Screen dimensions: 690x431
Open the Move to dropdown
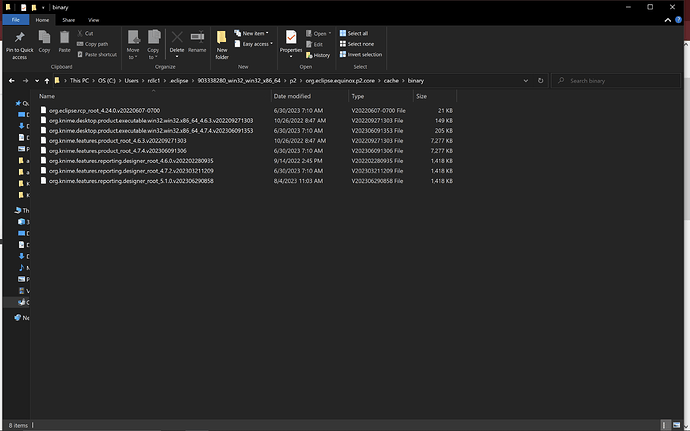(x=133, y=45)
